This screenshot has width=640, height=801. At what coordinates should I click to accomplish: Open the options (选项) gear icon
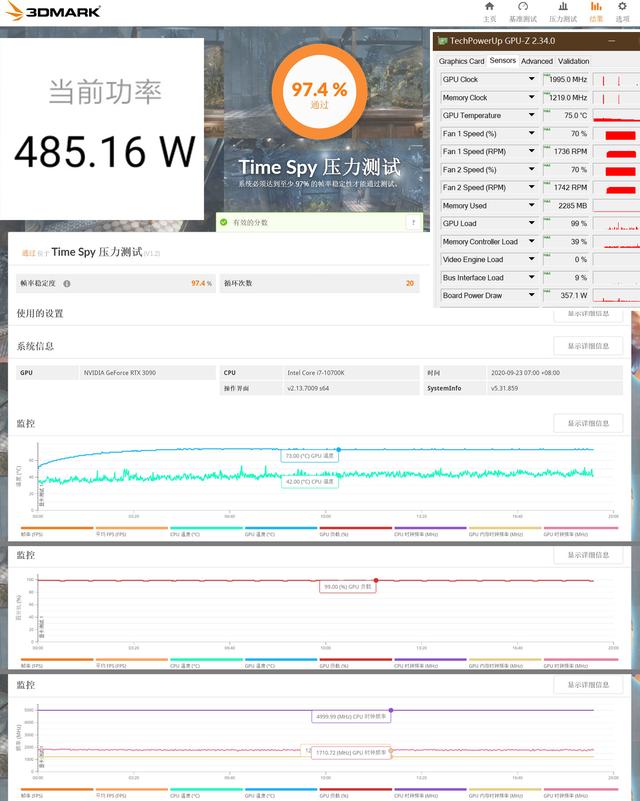click(622, 7)
